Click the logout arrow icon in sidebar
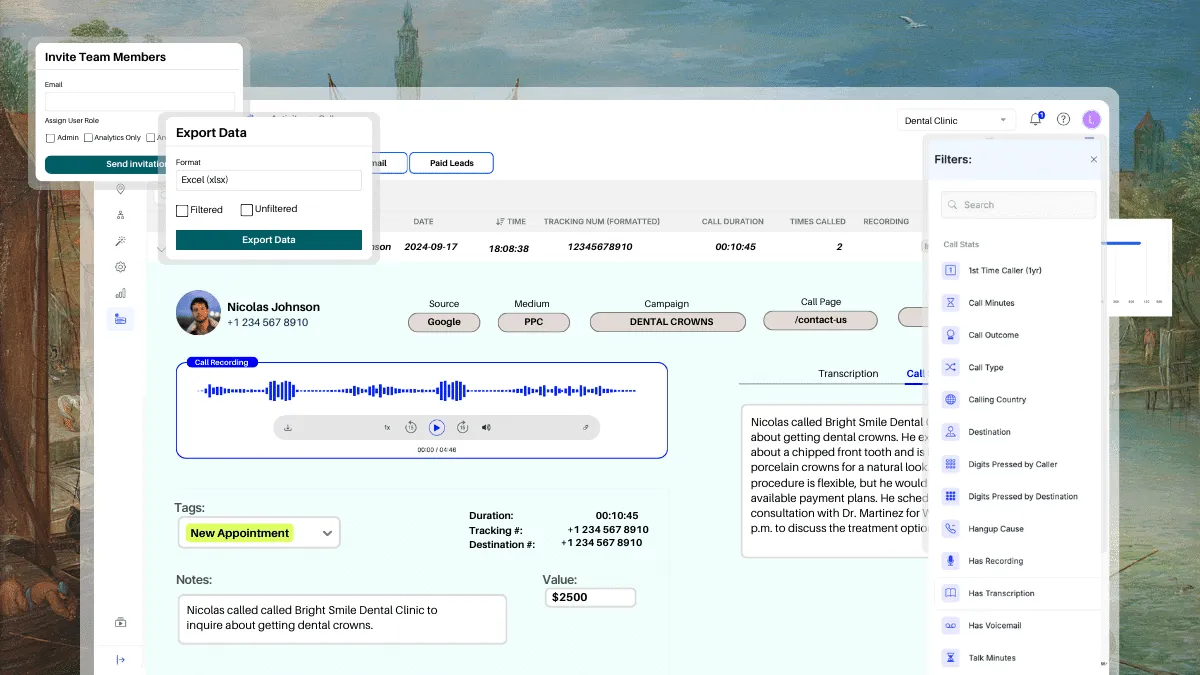1200x675 pixels. click(x=120, y=659)
